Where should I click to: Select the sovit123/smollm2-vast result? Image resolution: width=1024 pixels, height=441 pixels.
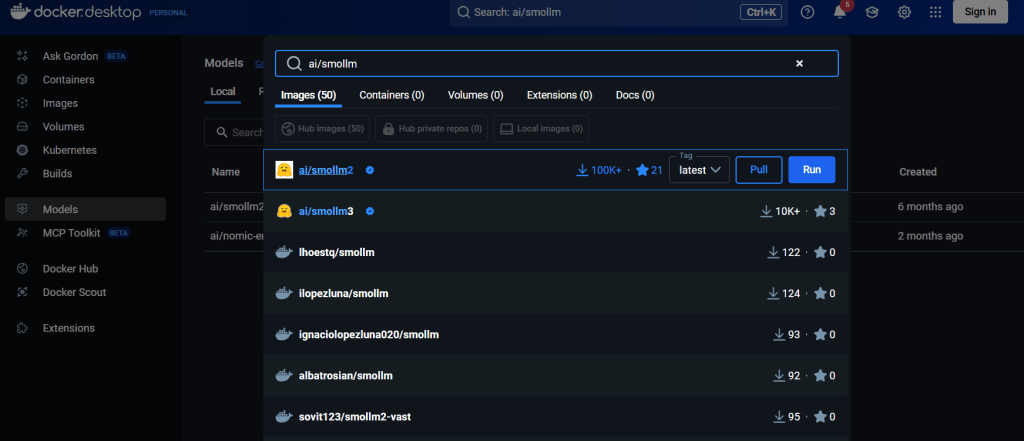(556, 417)
